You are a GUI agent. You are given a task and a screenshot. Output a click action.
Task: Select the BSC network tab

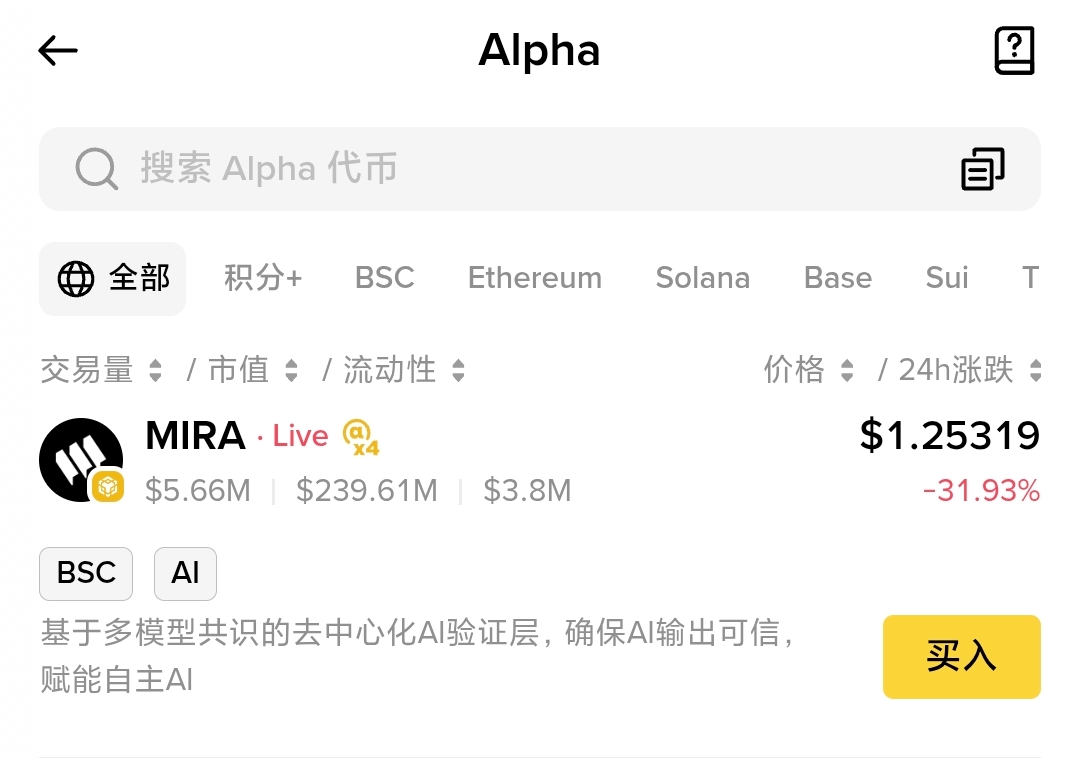pos(384,278)
